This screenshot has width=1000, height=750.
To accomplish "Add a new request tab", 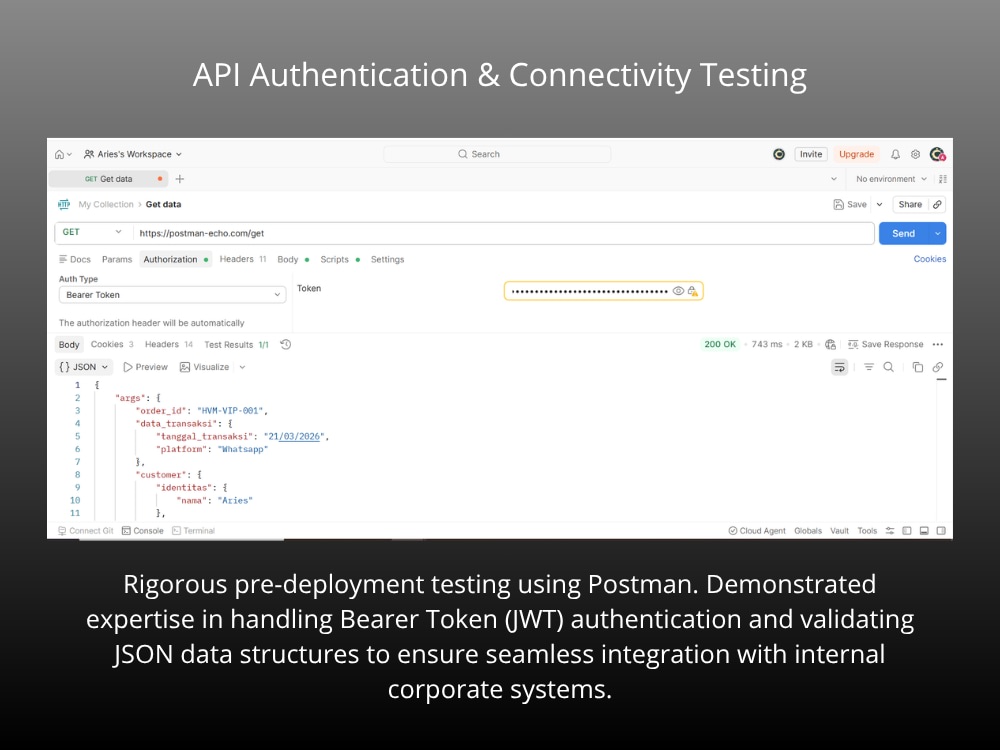I will pos(180,179).
